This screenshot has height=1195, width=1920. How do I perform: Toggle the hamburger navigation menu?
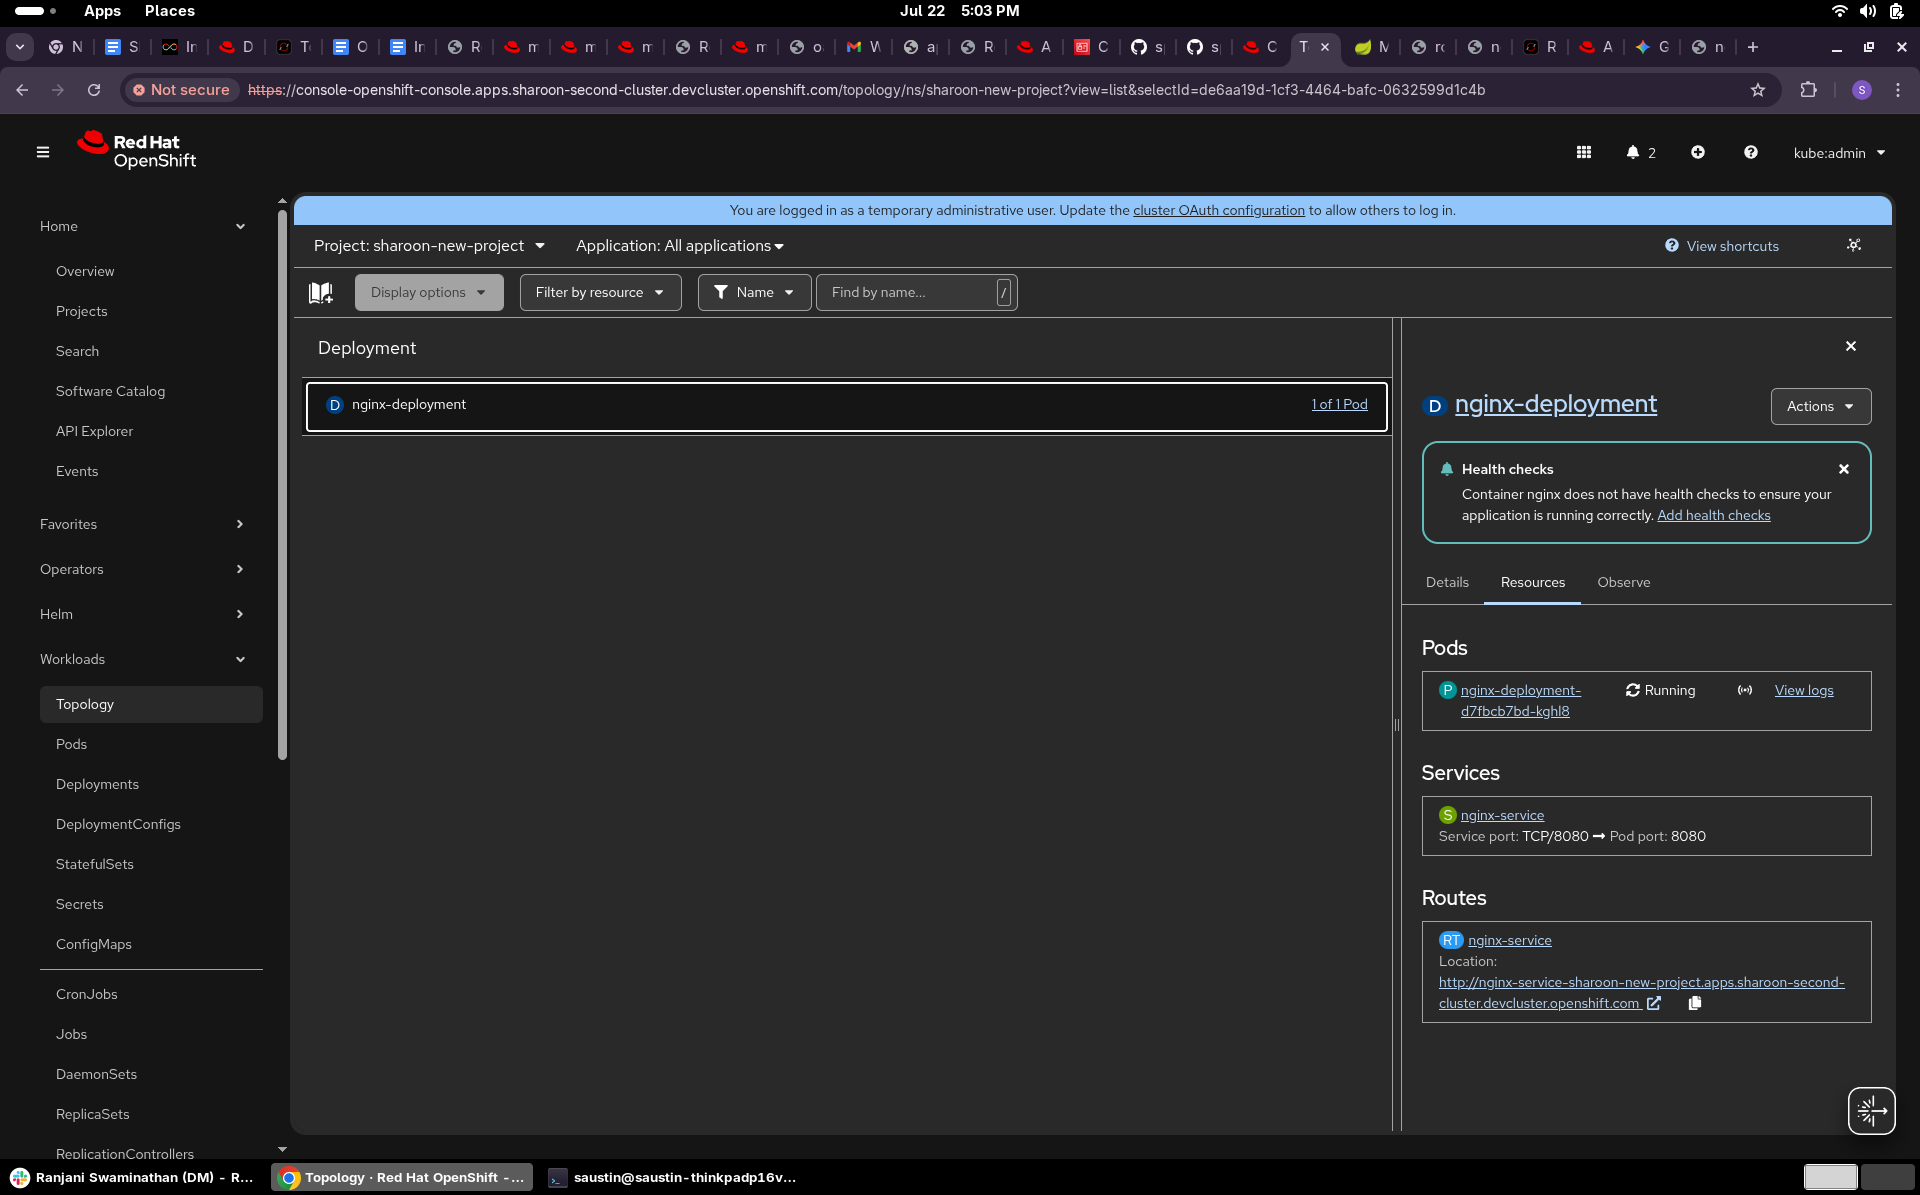[x=43, y=152]
